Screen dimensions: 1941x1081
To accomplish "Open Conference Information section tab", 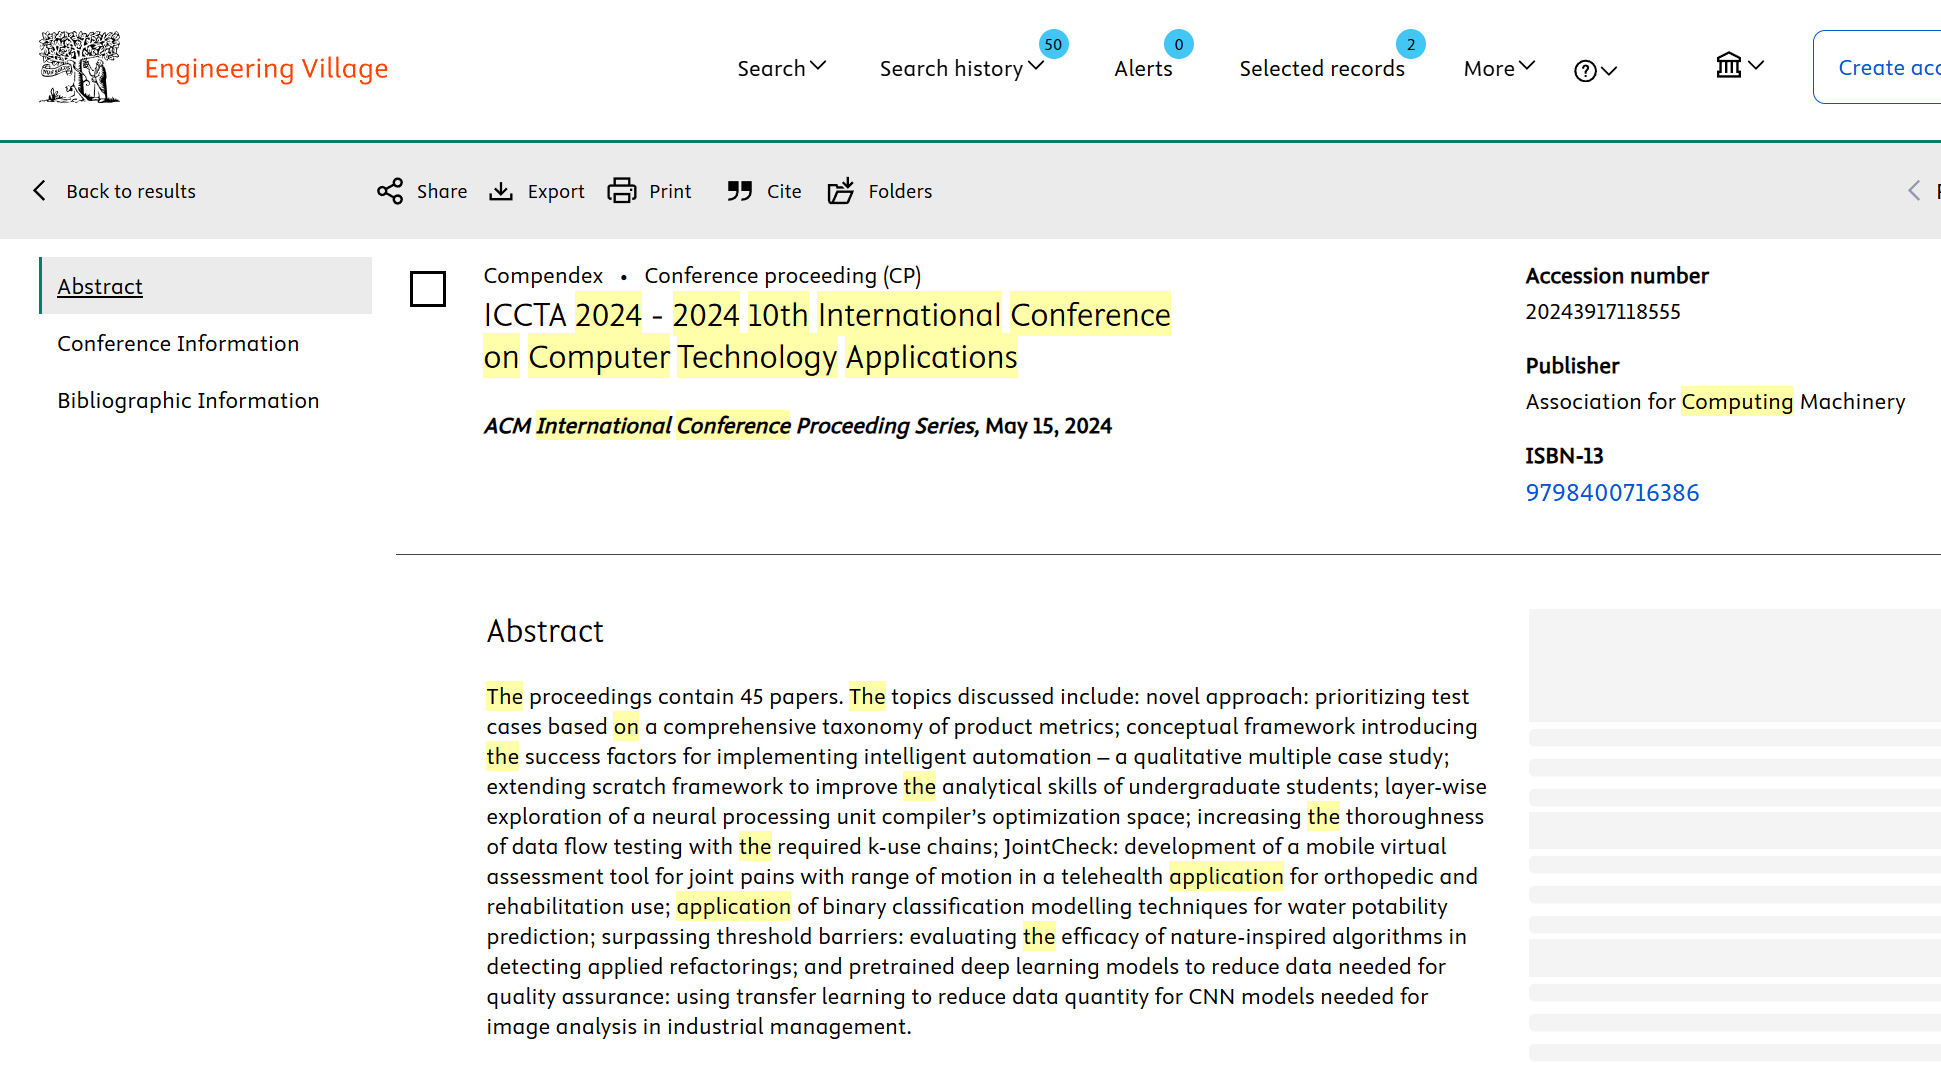I will (178, 343).
